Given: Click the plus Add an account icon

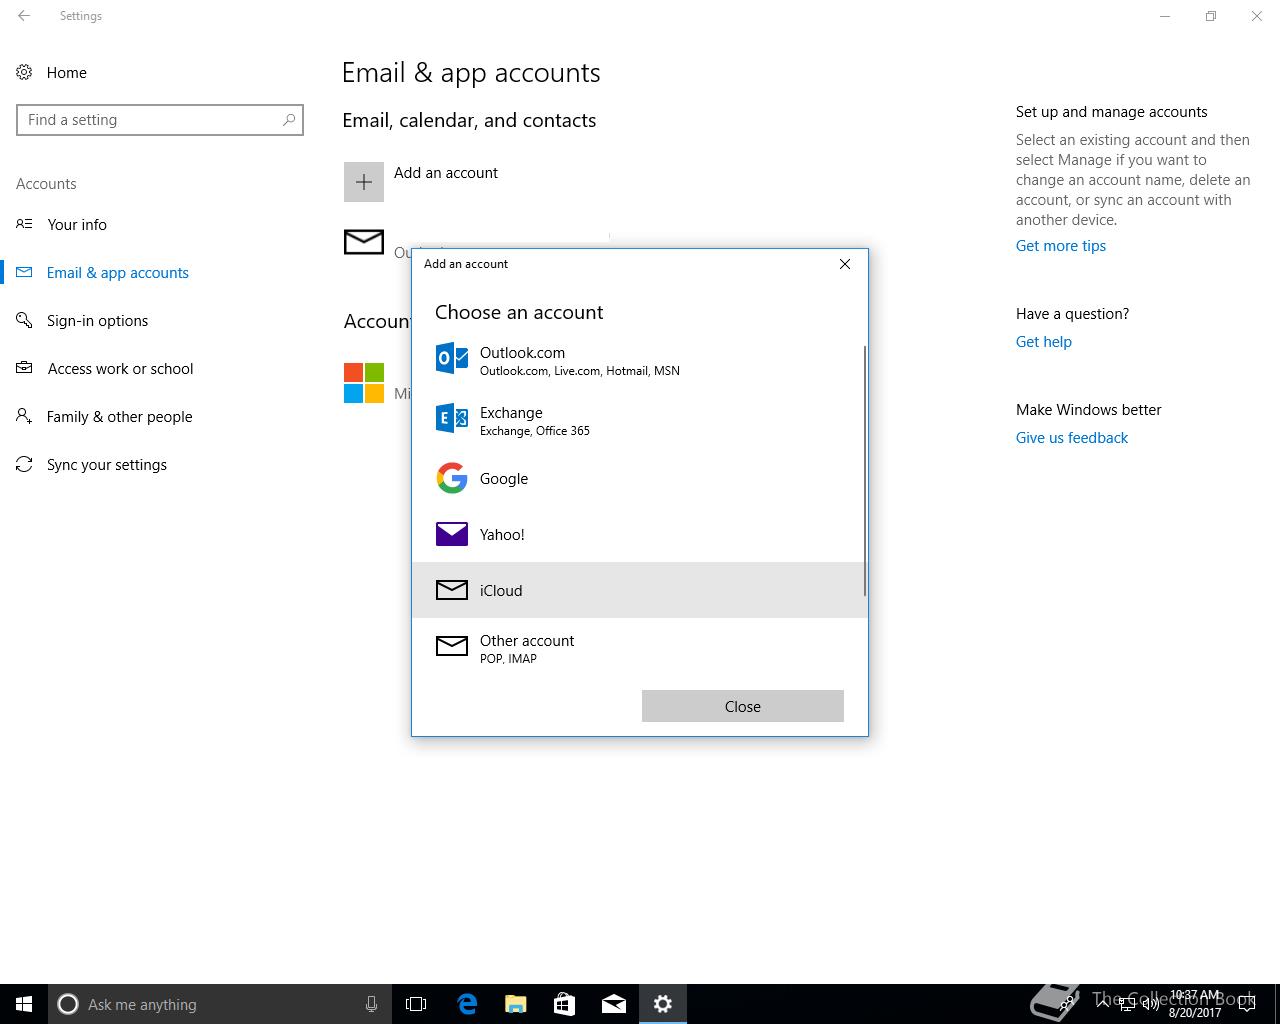Looking at the screenshot, I should pyautogui.click(x=364, y=182).
